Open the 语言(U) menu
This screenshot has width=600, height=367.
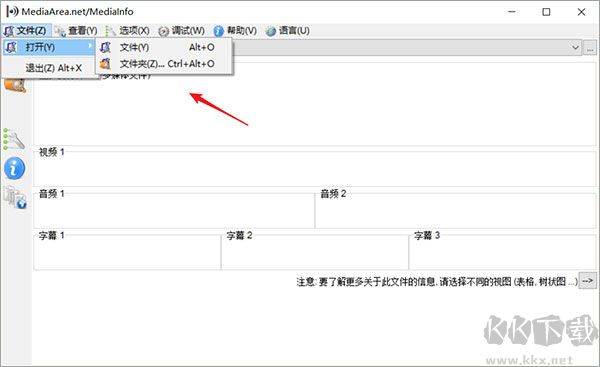[x=288, y=31]
